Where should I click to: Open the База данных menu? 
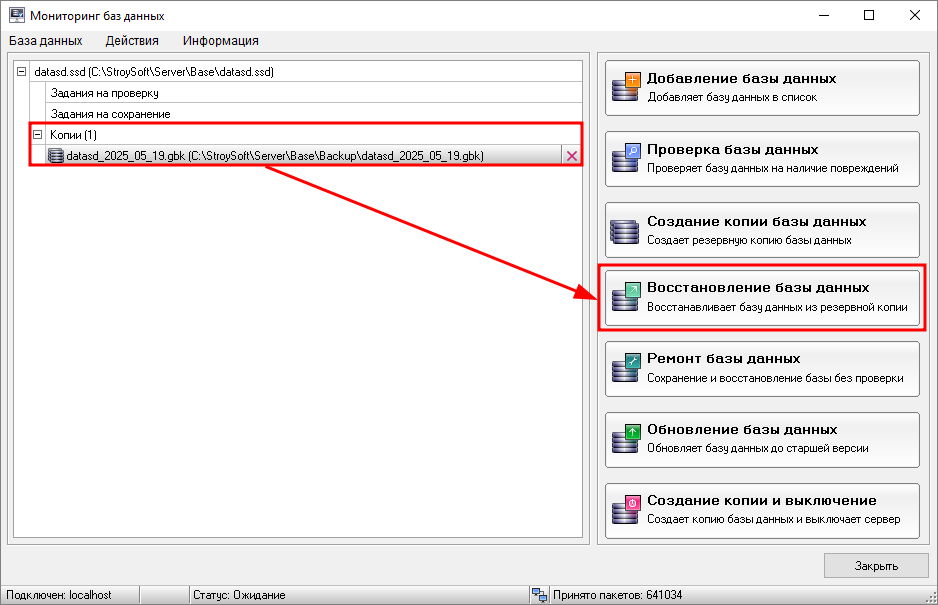[x=46, y=41]
